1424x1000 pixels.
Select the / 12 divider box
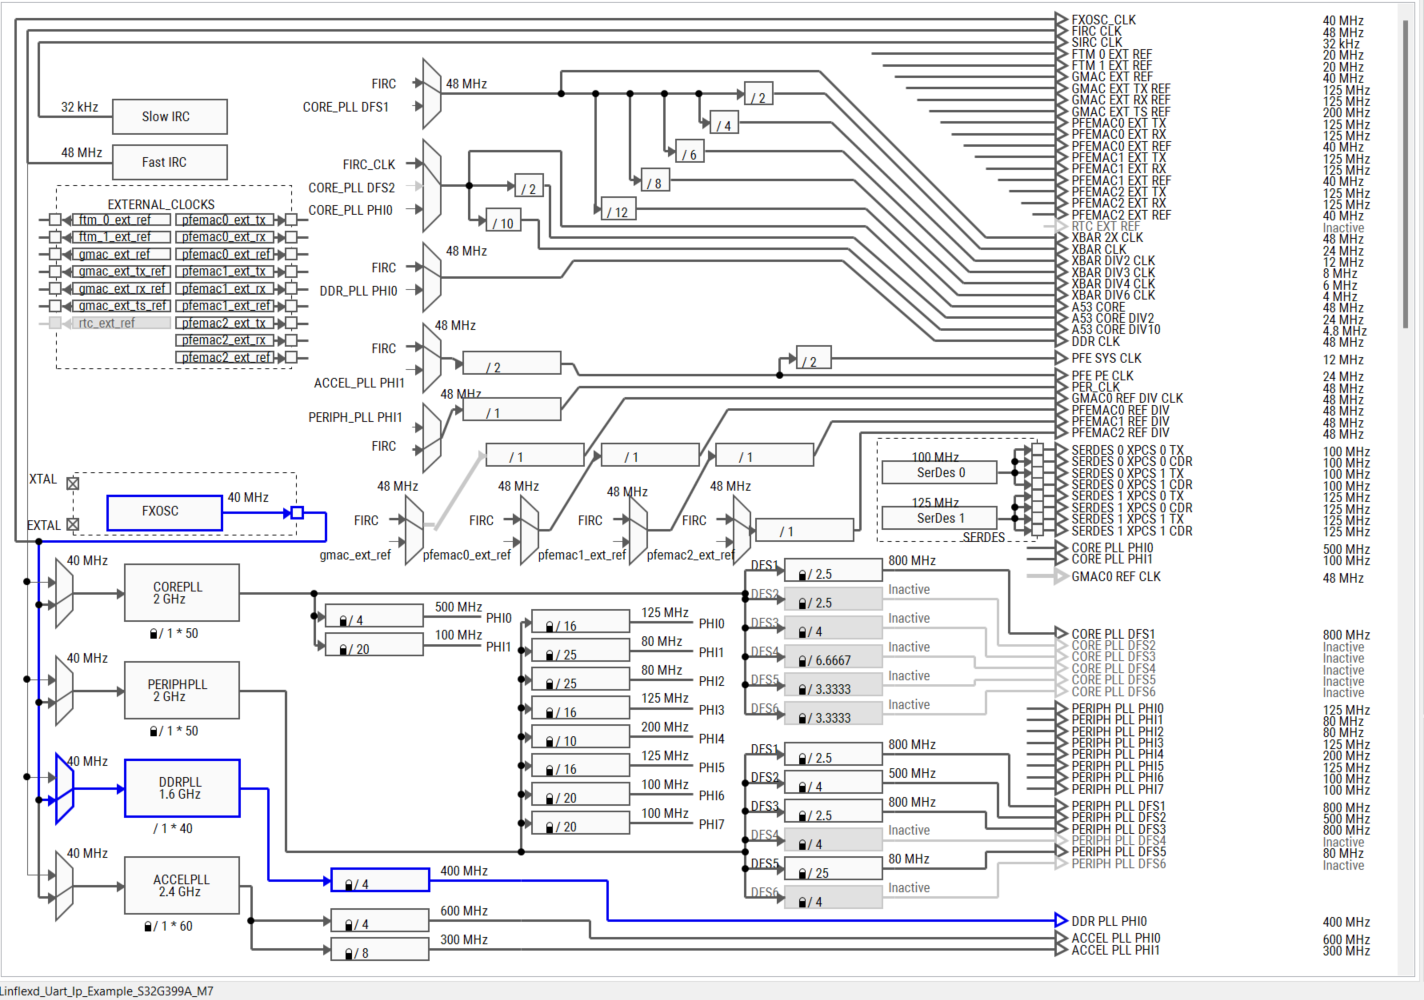618,211
